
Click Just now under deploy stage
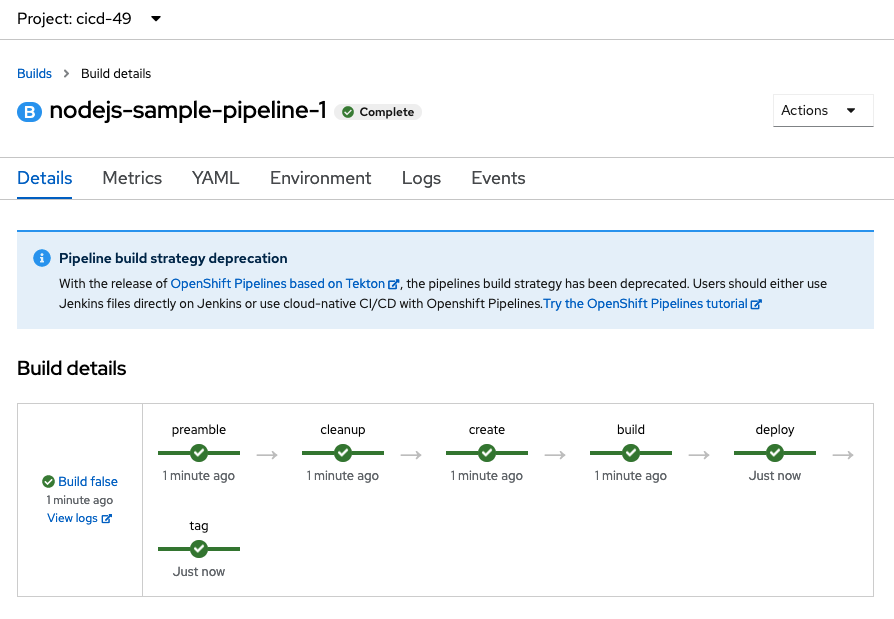point(775,475)
